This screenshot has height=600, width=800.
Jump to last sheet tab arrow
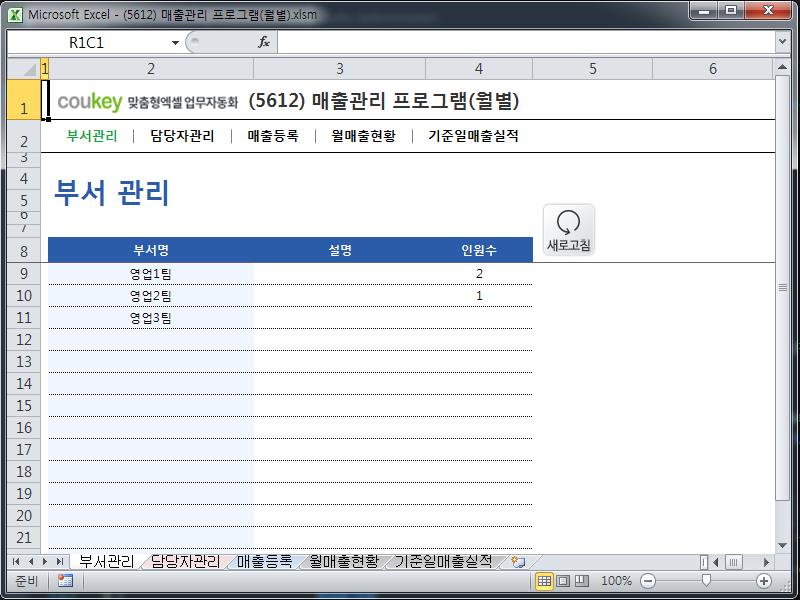(x=60, y=562)
